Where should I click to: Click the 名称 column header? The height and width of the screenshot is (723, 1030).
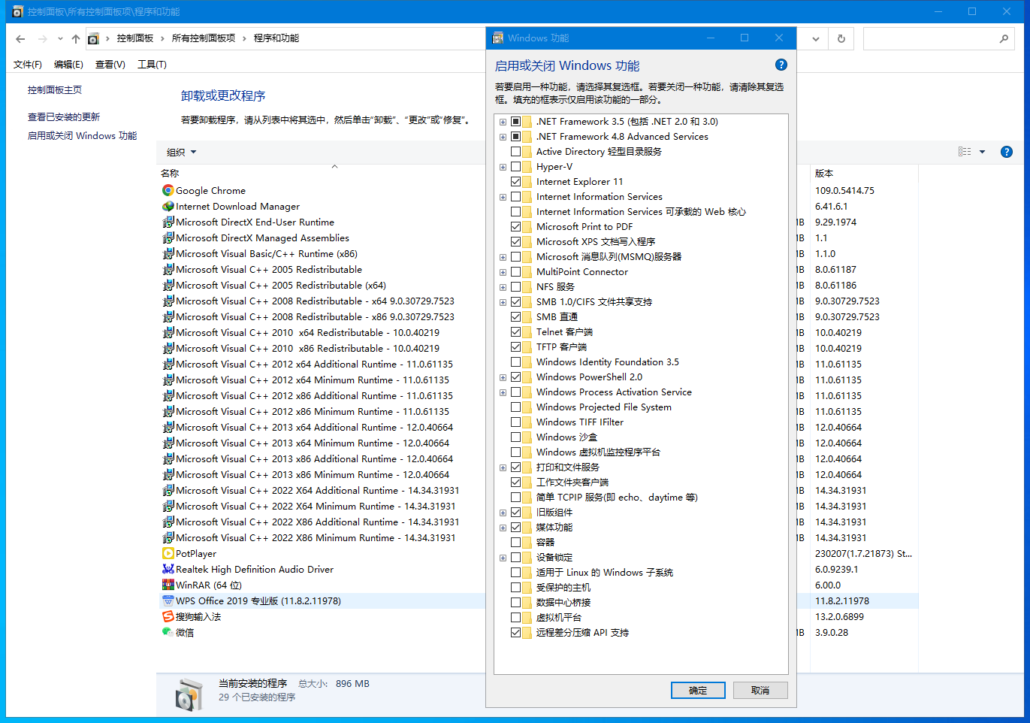(170, 173)
